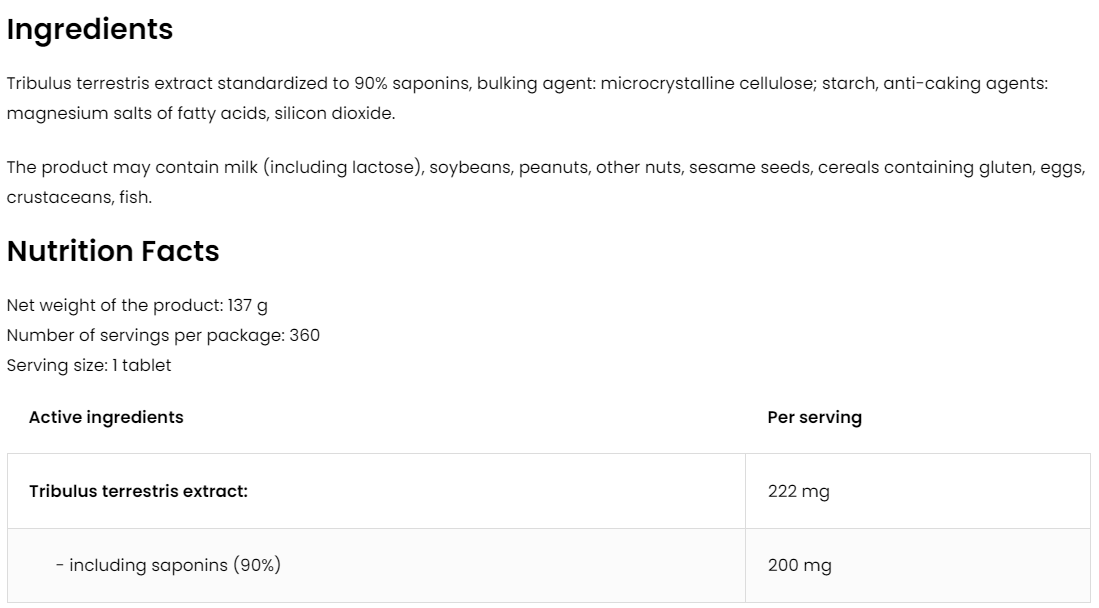Click the Nutrition Facts heading
Viewport: 1099px width, 608px height.
(x=113, y=251)
